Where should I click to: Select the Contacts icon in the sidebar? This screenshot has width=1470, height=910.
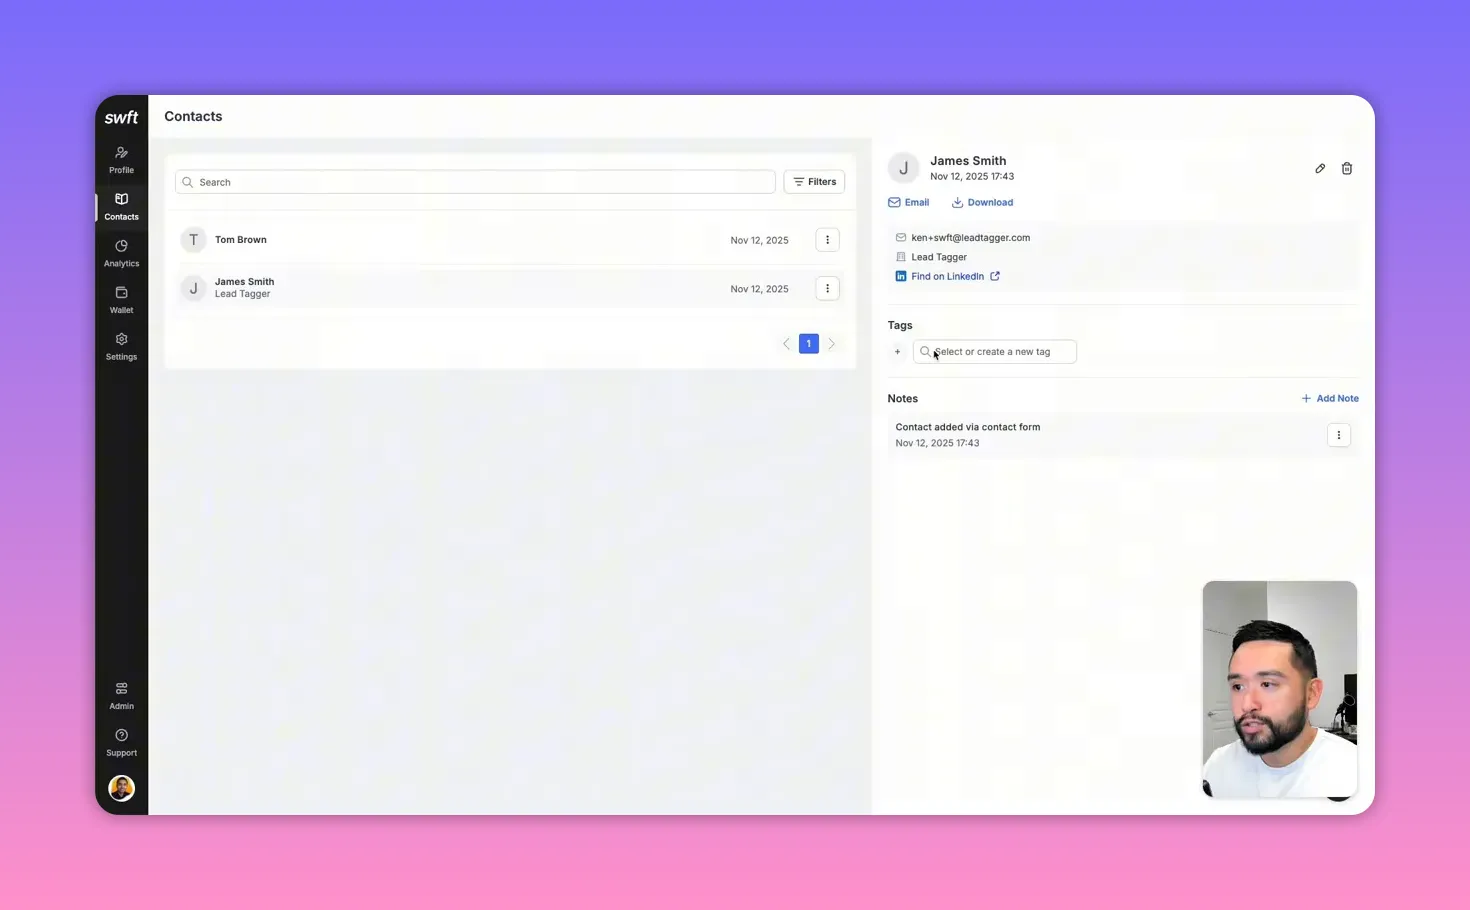pyautogui.click(x=121, y=206)
